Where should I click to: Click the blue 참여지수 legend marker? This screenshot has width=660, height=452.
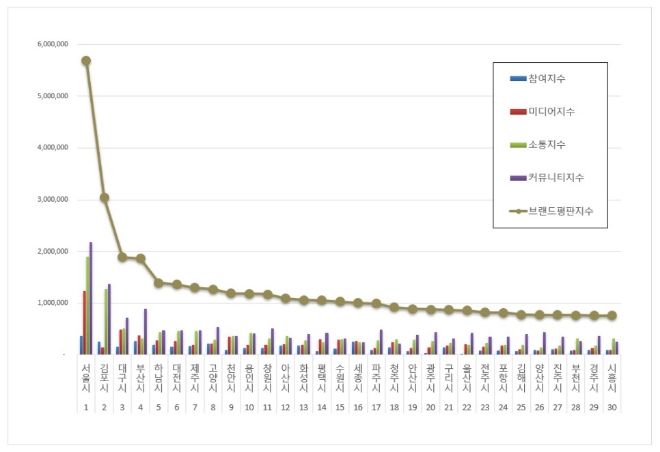(x=517, y=78)
